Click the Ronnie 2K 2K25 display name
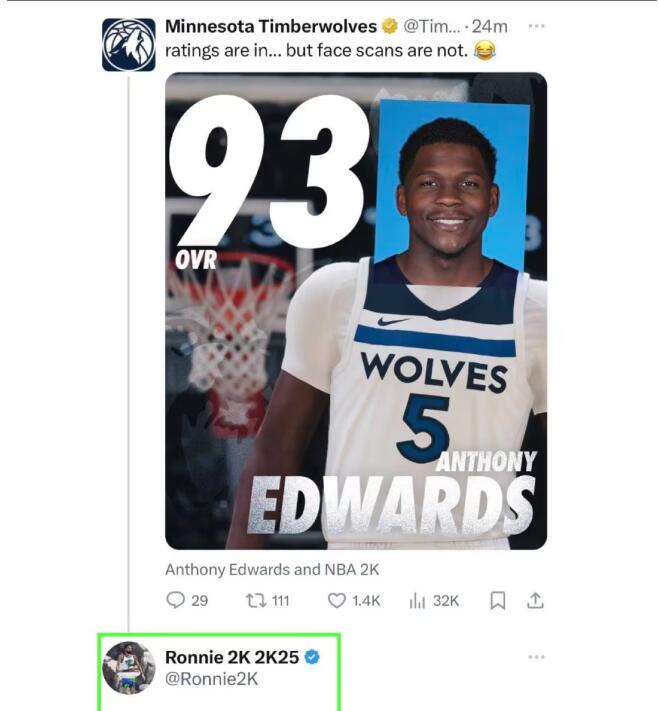Screen dimensions: 659x711 point(232,657)
